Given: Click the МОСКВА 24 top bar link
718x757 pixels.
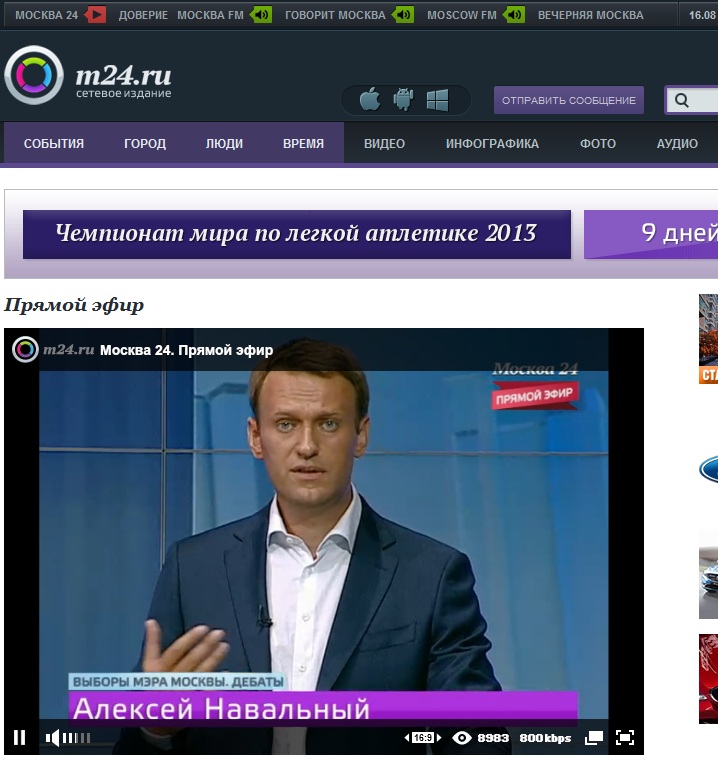Looking at the screenshot, I should [x=46, y=15].
